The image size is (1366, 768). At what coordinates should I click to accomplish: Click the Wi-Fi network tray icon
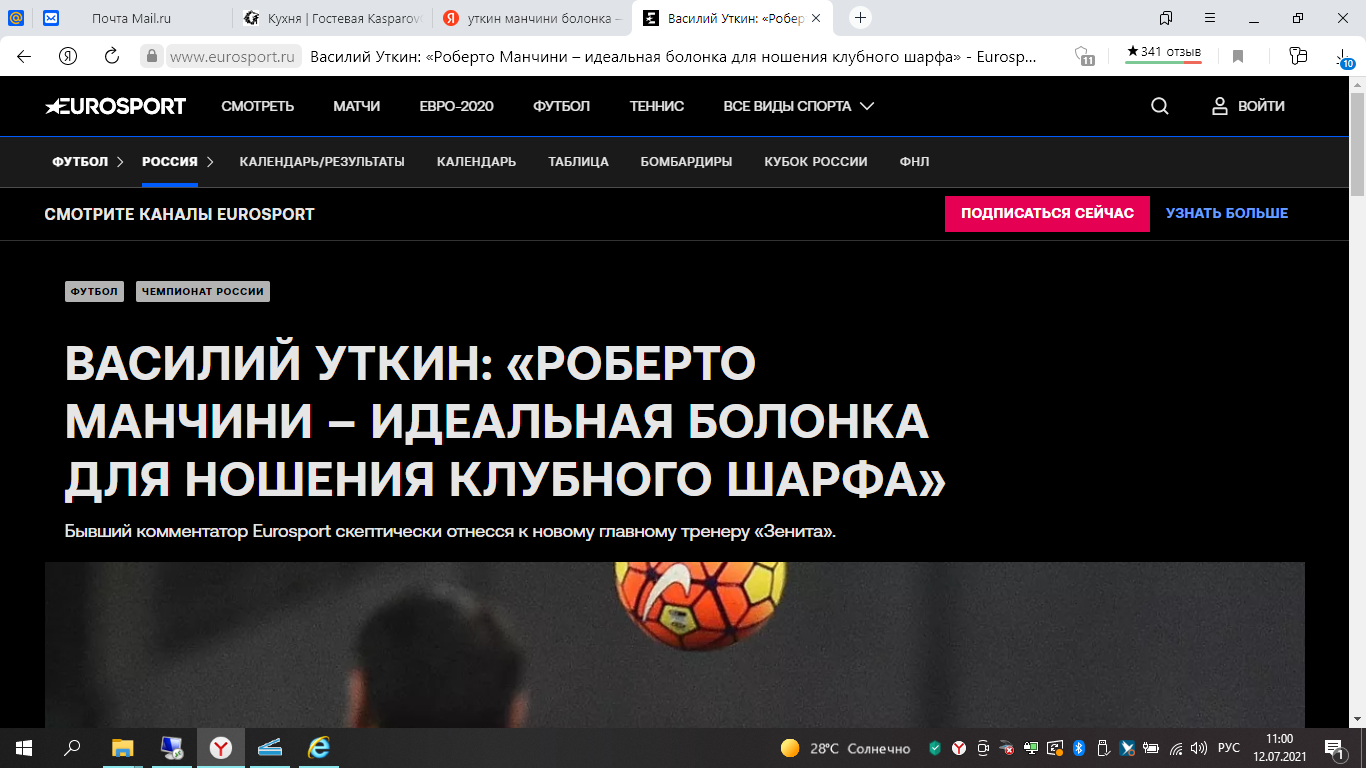1176,748
